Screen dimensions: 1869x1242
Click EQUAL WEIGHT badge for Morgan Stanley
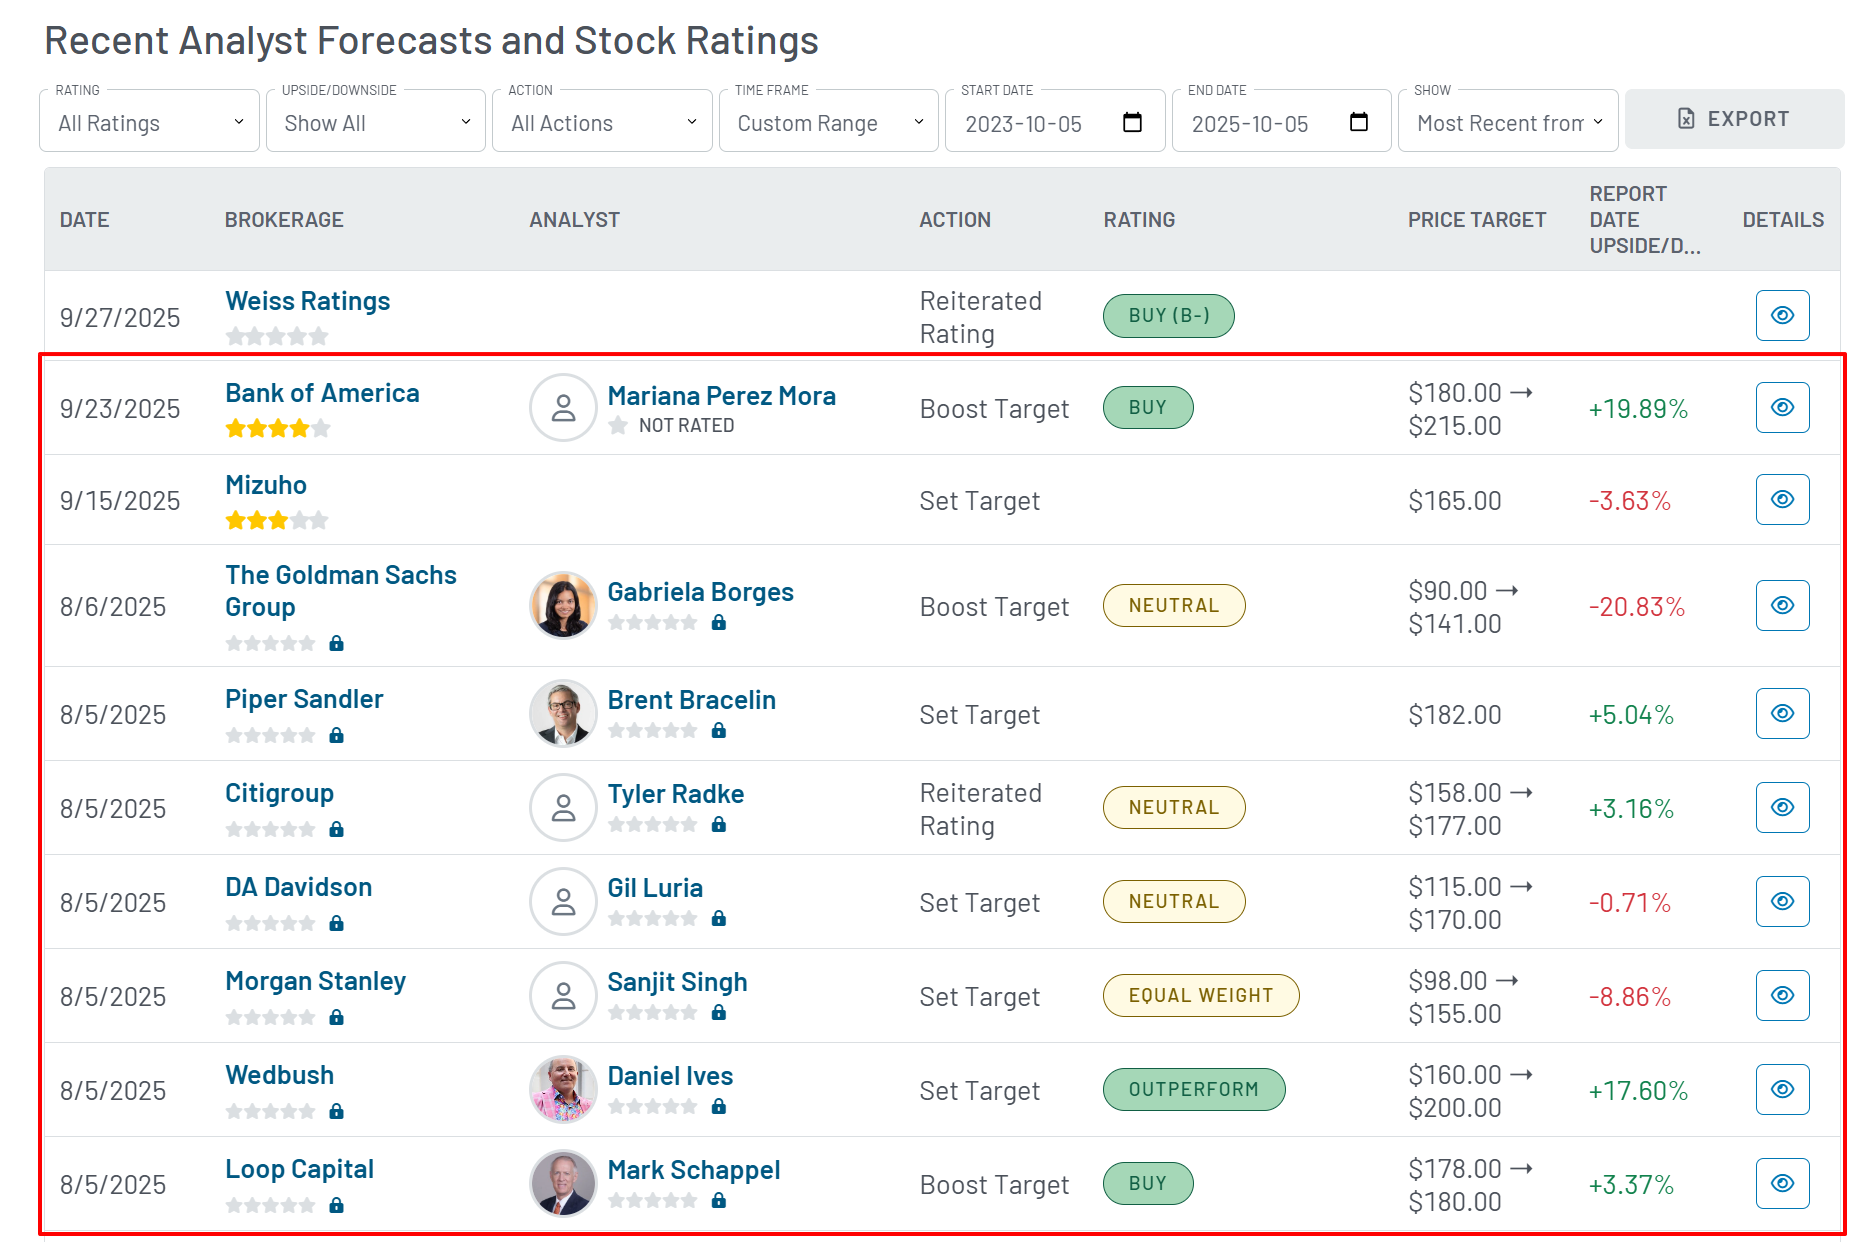1201,995
